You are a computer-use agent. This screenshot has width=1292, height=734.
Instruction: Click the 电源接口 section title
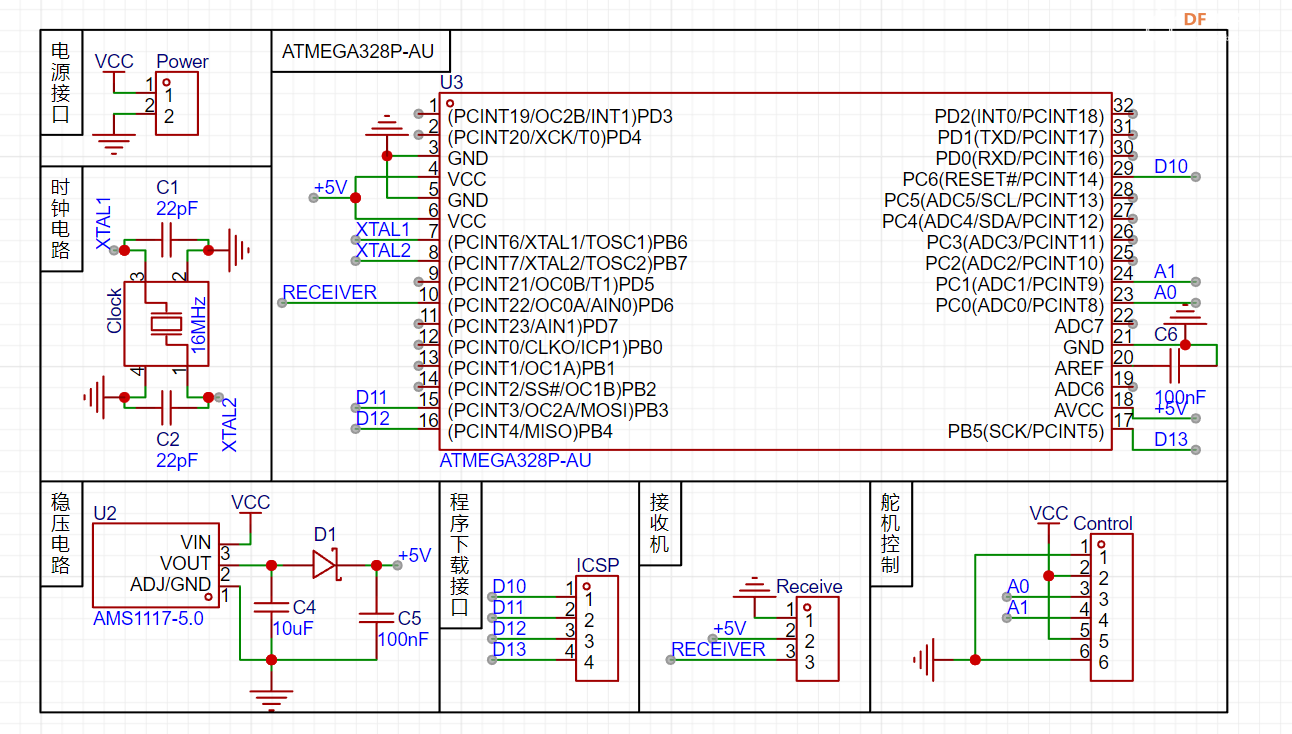61,83
